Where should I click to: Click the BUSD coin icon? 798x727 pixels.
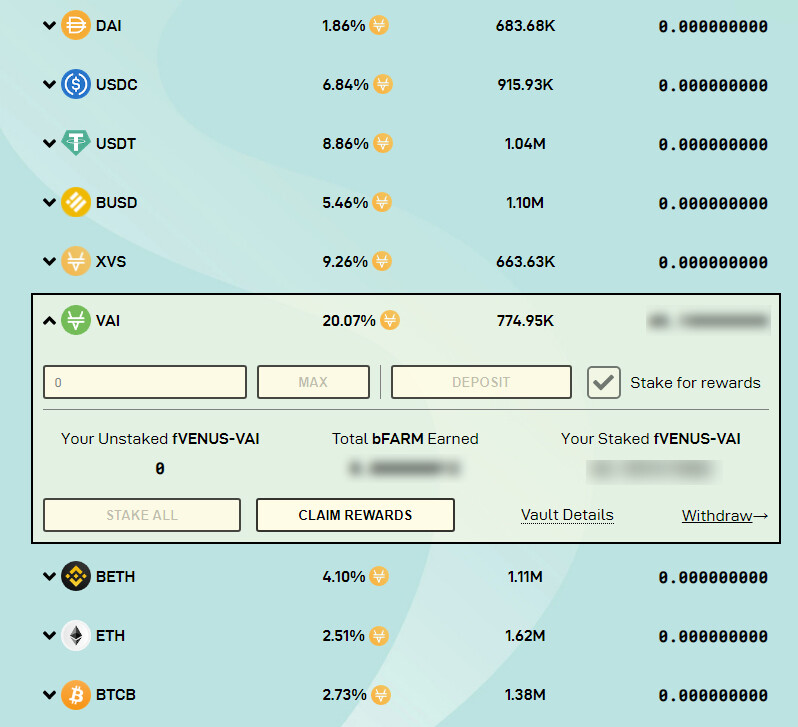[76, 202]
